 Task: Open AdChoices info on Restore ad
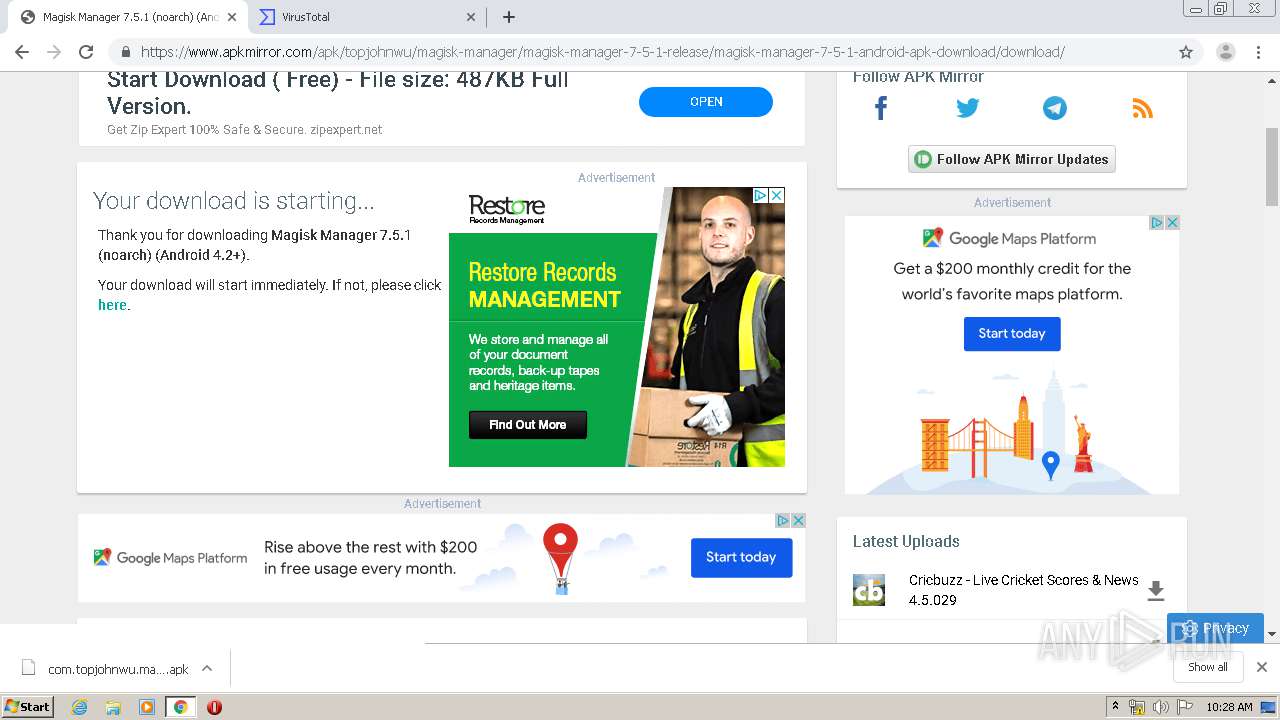click(x=760, y=195)
